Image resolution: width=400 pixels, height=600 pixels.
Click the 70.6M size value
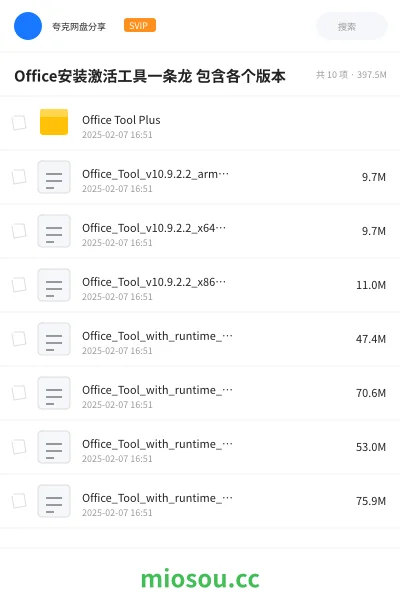[371, 393]
